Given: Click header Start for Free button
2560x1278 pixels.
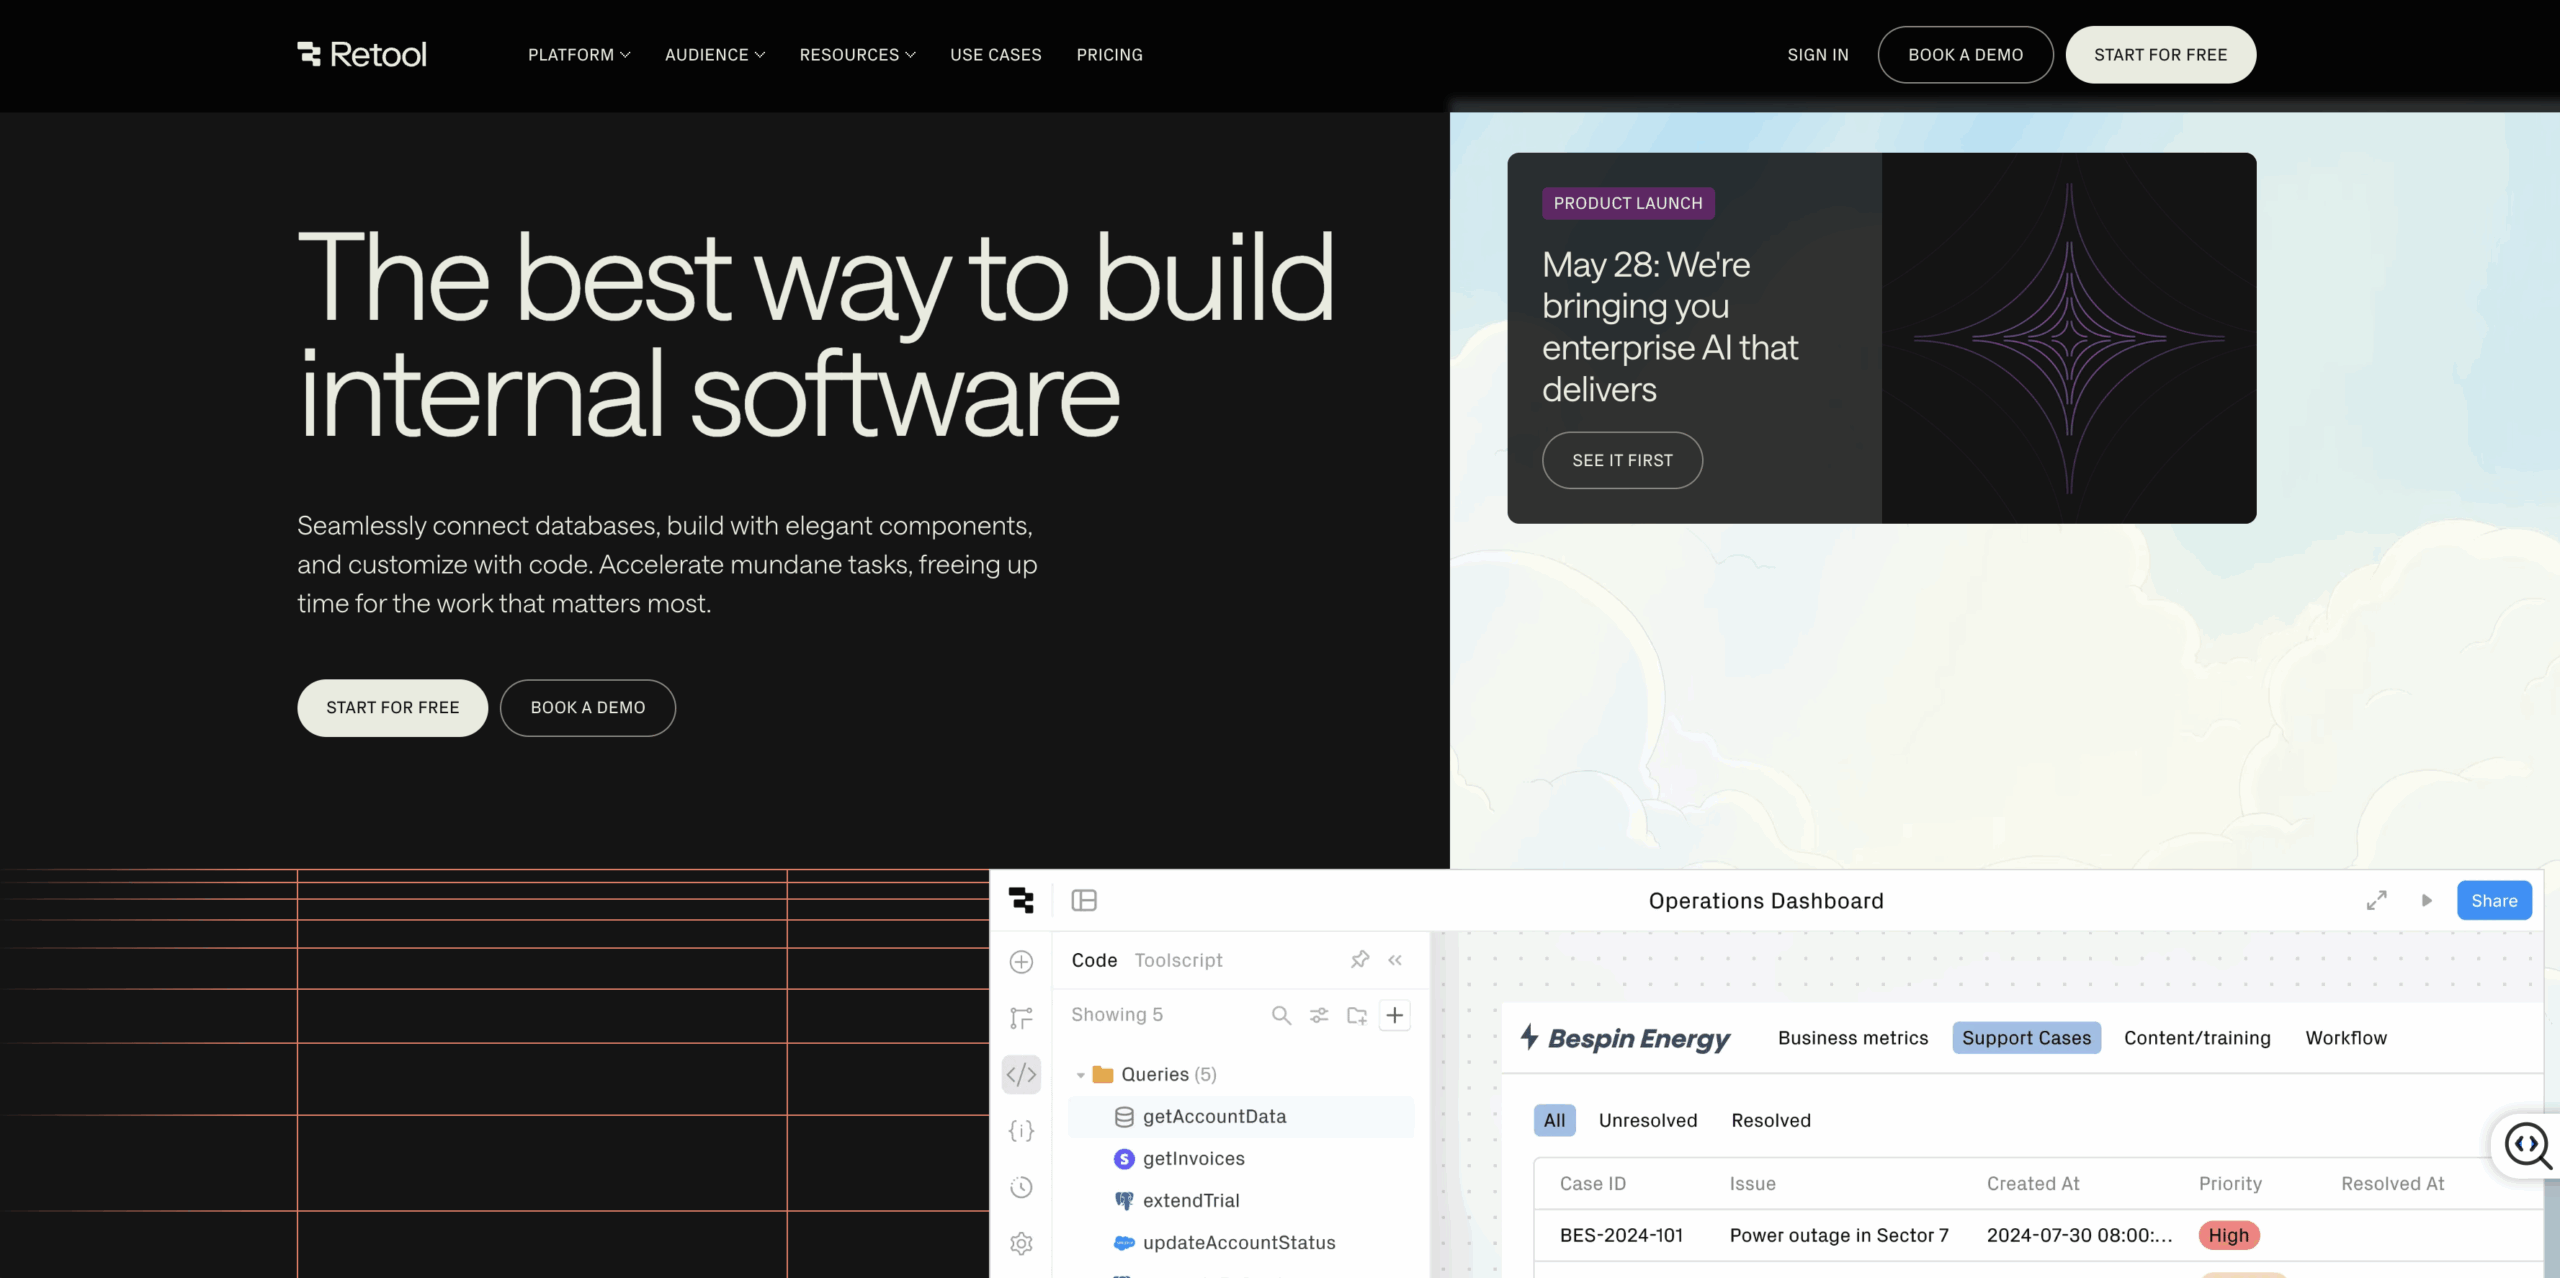Looking at the screenshot, I should (2160, 55).
